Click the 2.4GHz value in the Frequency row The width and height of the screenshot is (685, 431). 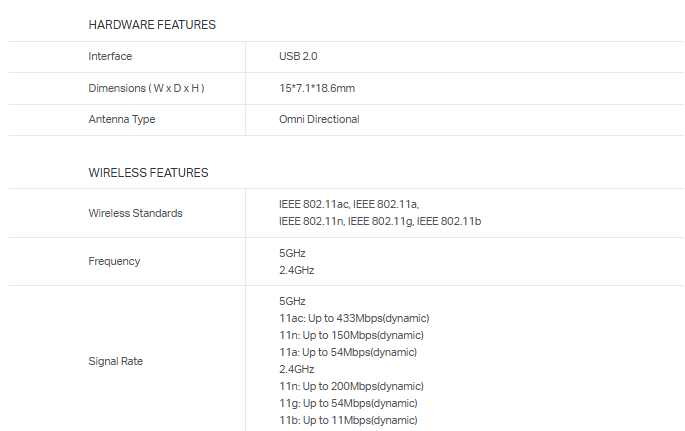tap(297, 270)
